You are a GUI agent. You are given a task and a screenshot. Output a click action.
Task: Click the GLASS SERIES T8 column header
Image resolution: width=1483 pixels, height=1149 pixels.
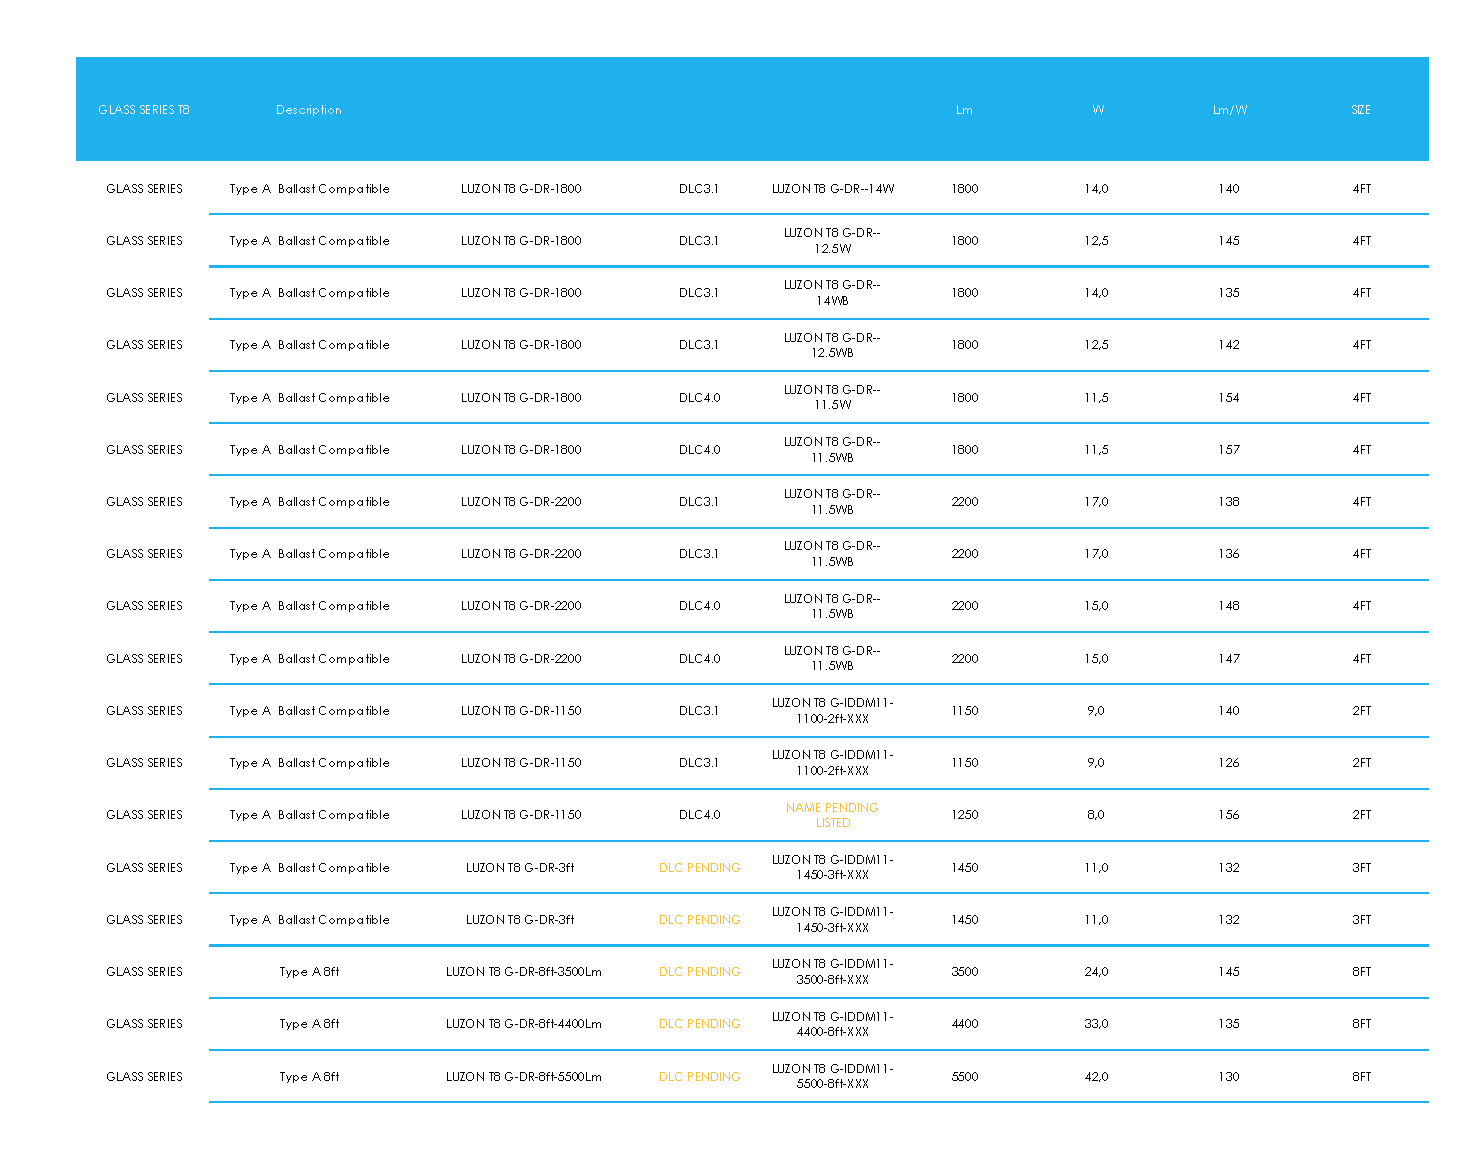144,110
